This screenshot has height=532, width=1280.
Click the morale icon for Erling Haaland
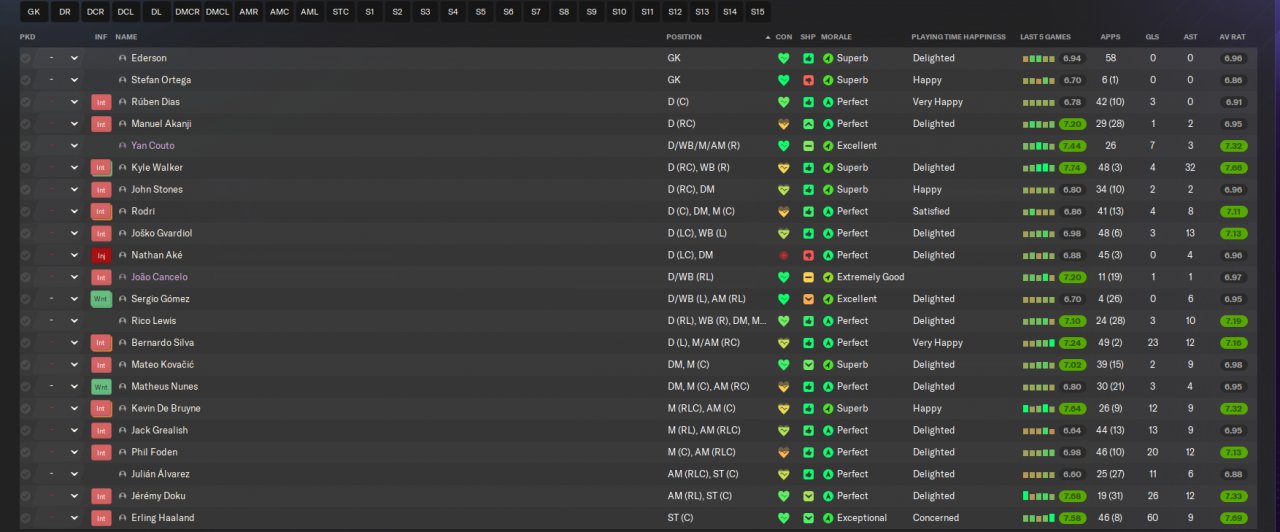(828, 518)
